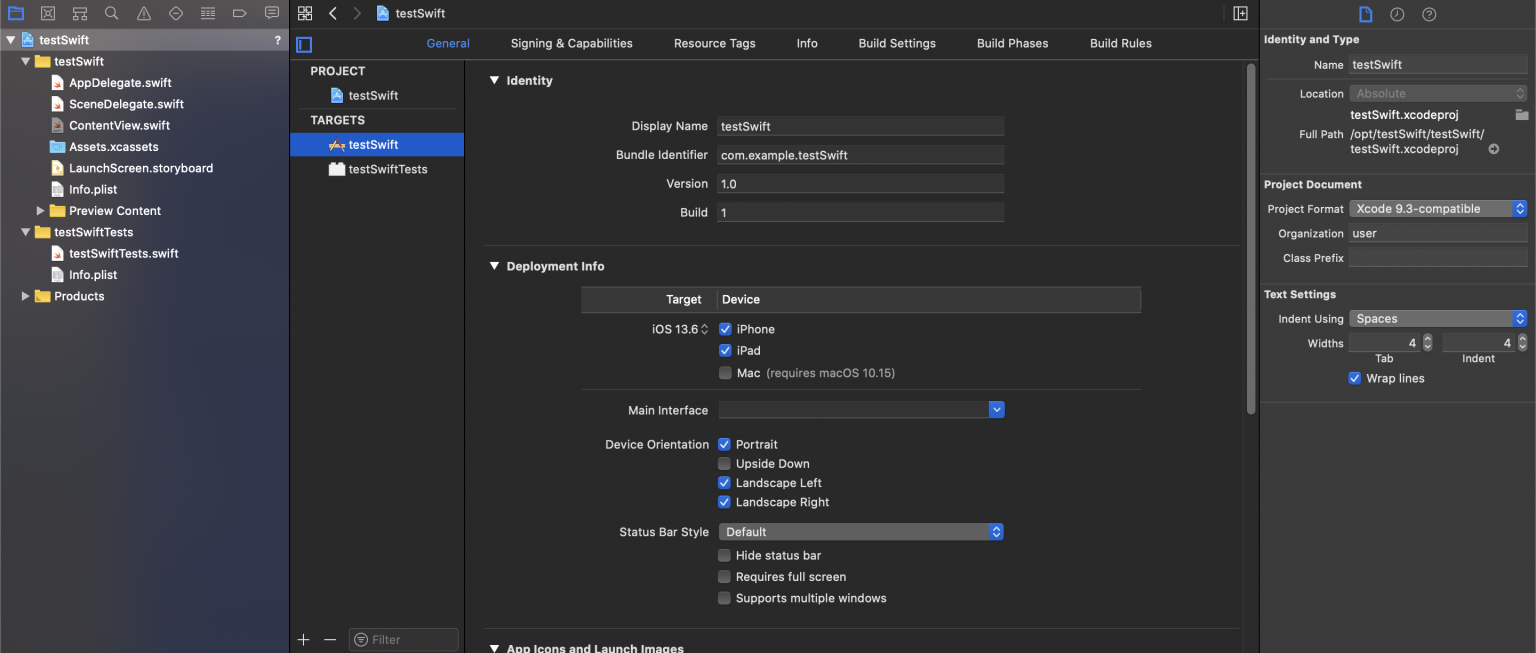The width and height of the screenshot is (1536, 653).
Task: Click the Bundle Identifier text field
Action: (x=860, y=155)
